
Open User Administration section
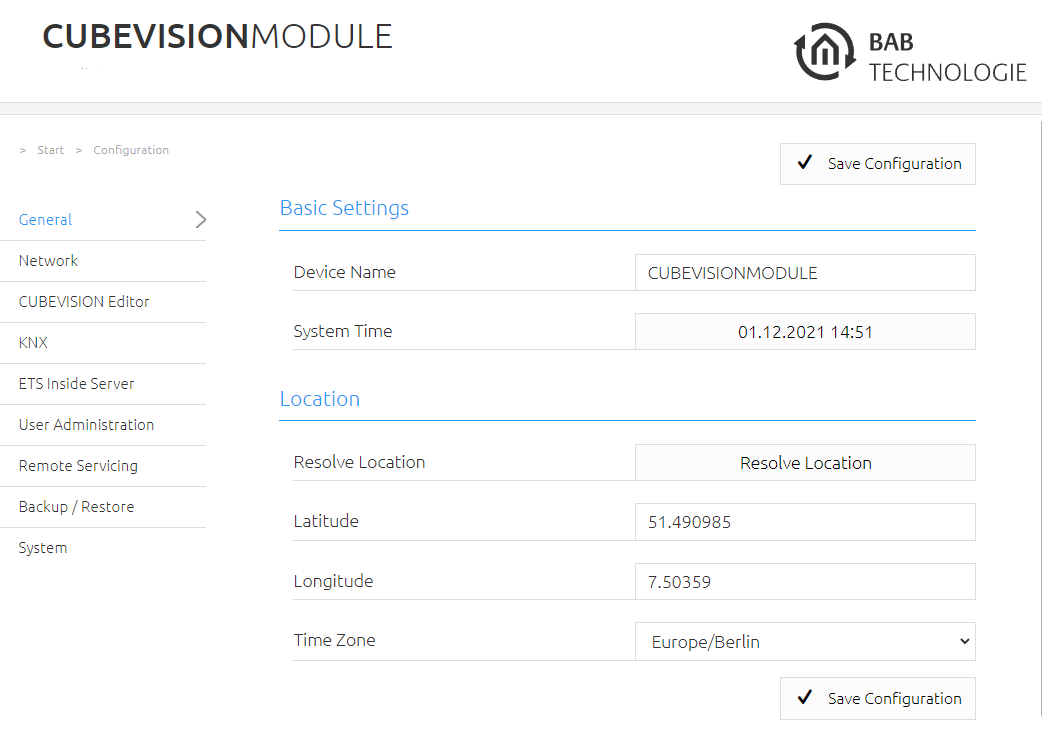point(86,424)
